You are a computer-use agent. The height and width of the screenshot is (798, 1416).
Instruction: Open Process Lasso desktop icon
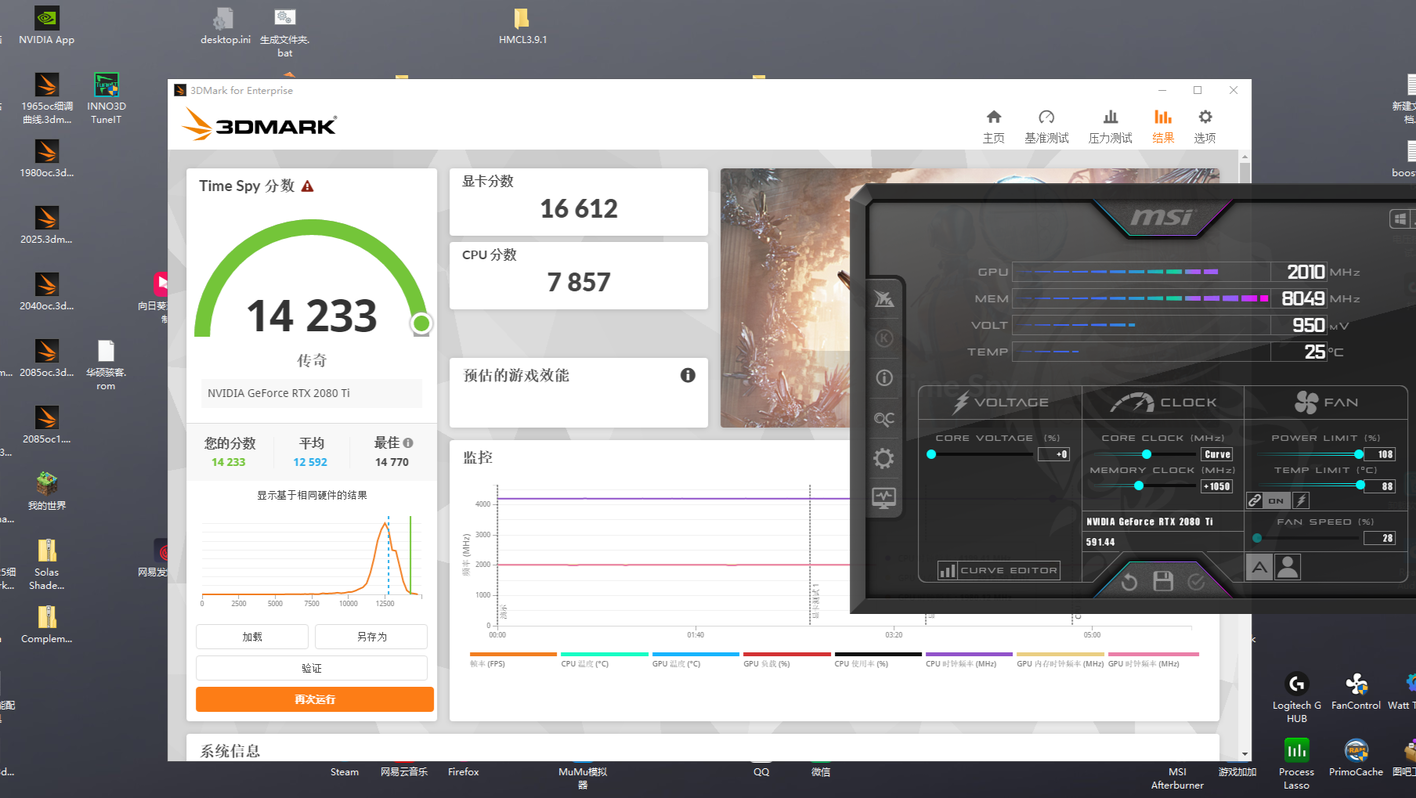[1296, 763]
